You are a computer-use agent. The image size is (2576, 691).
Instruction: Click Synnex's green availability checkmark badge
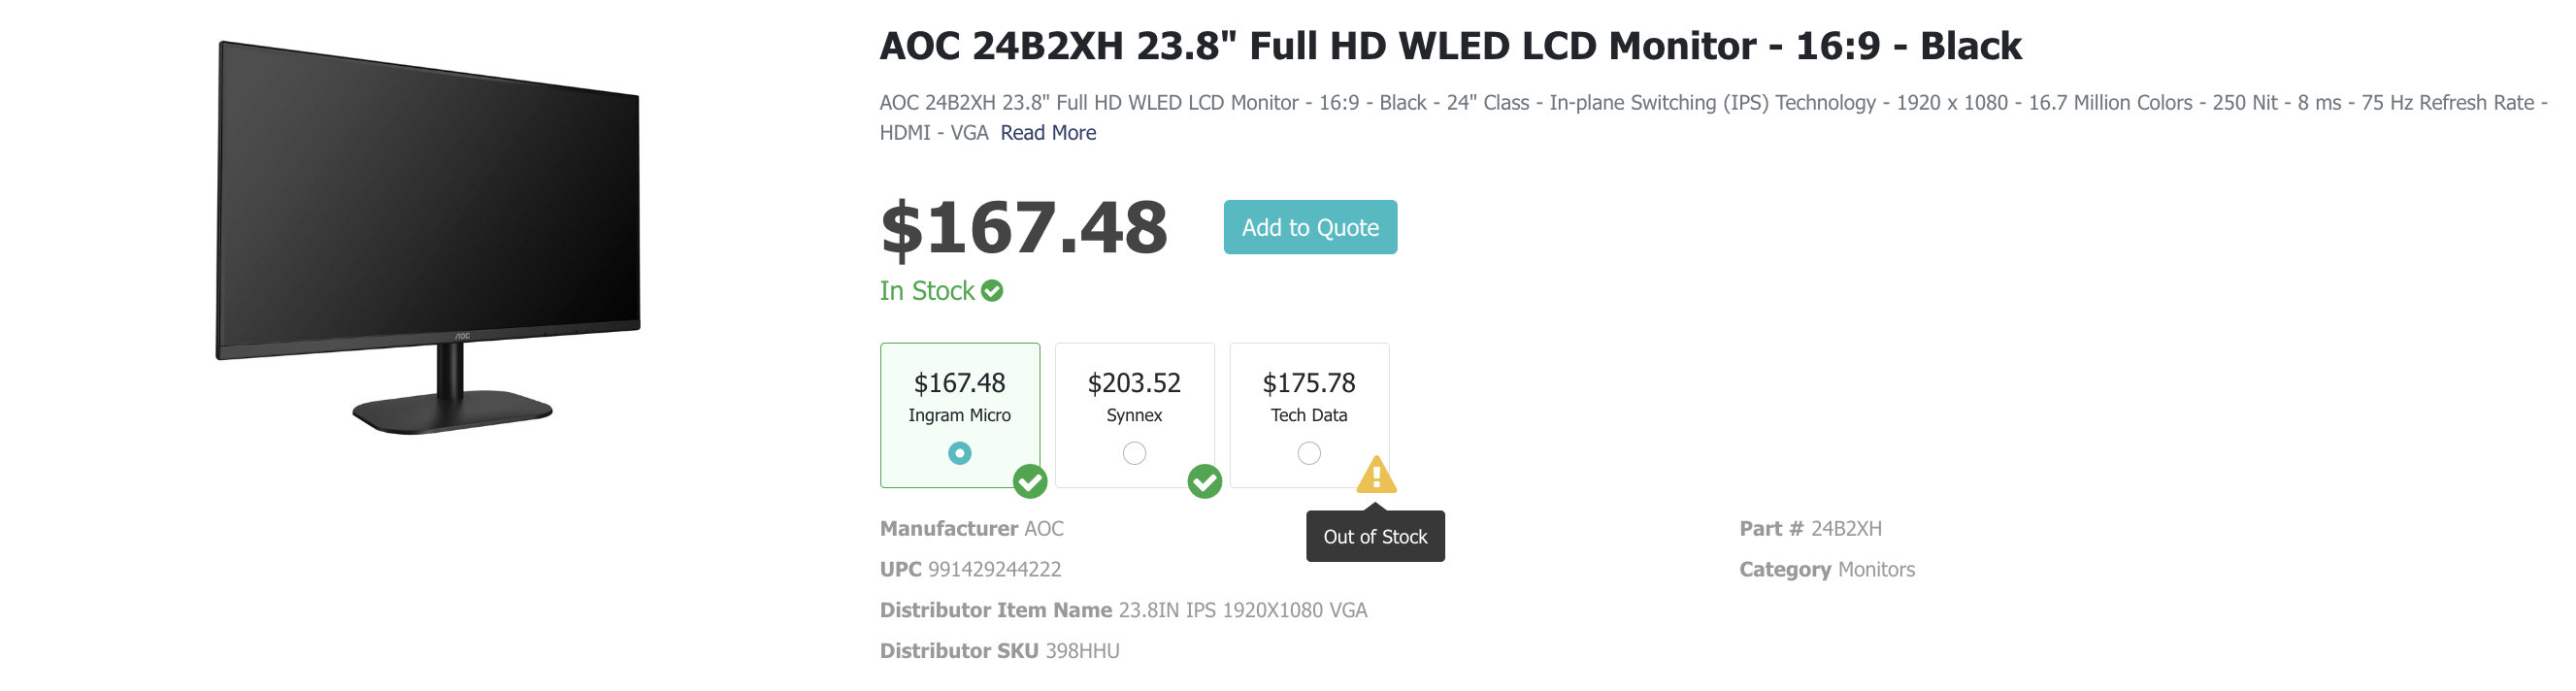pyautogui.click(x=1205, y=482)
